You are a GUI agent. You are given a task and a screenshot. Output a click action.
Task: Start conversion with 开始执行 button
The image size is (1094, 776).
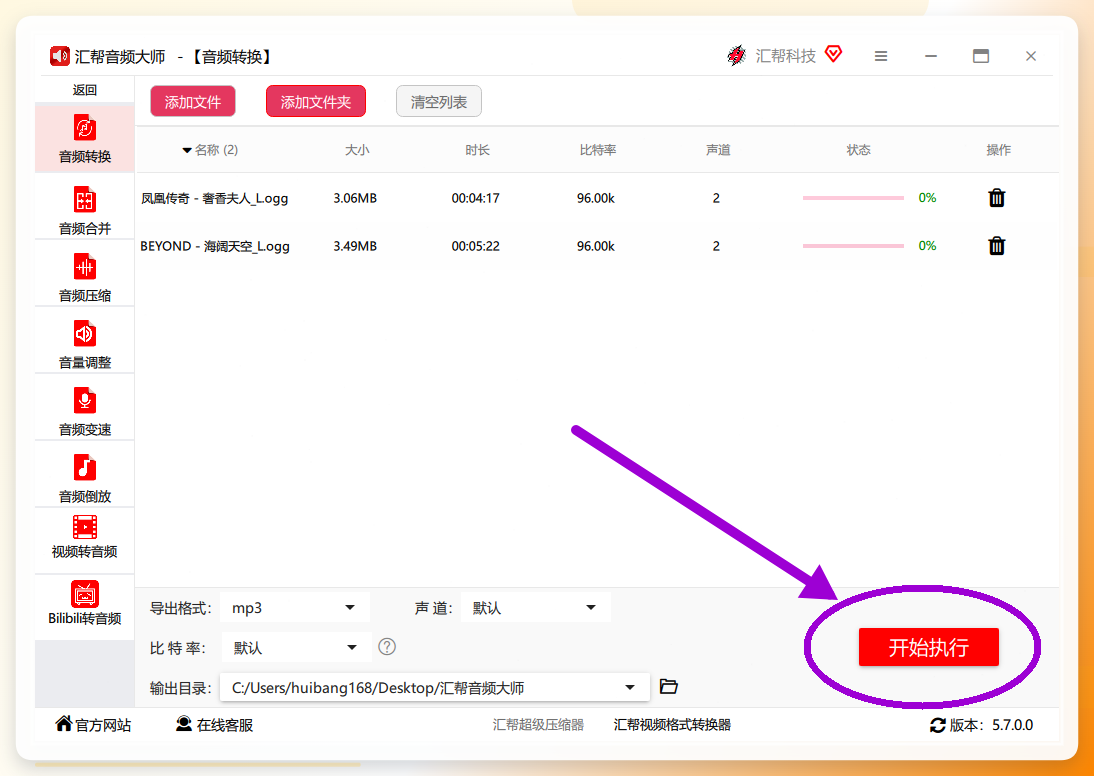929,647
